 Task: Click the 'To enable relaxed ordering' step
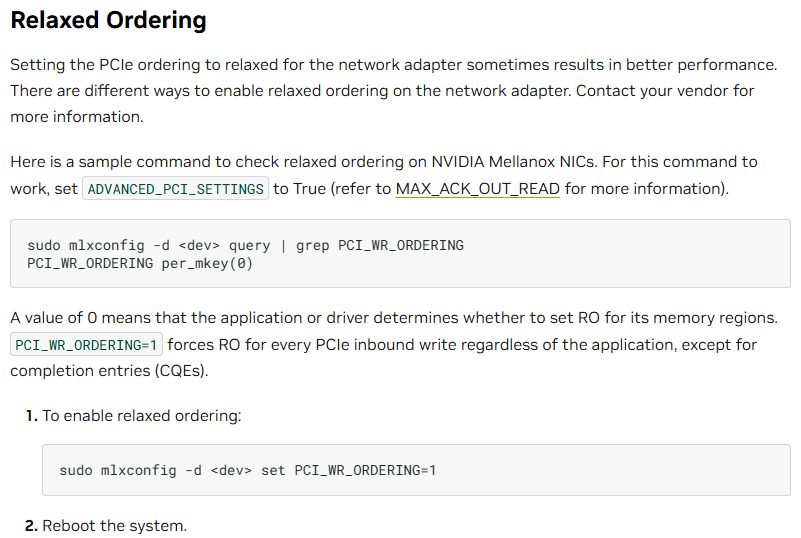click(141, 415)
